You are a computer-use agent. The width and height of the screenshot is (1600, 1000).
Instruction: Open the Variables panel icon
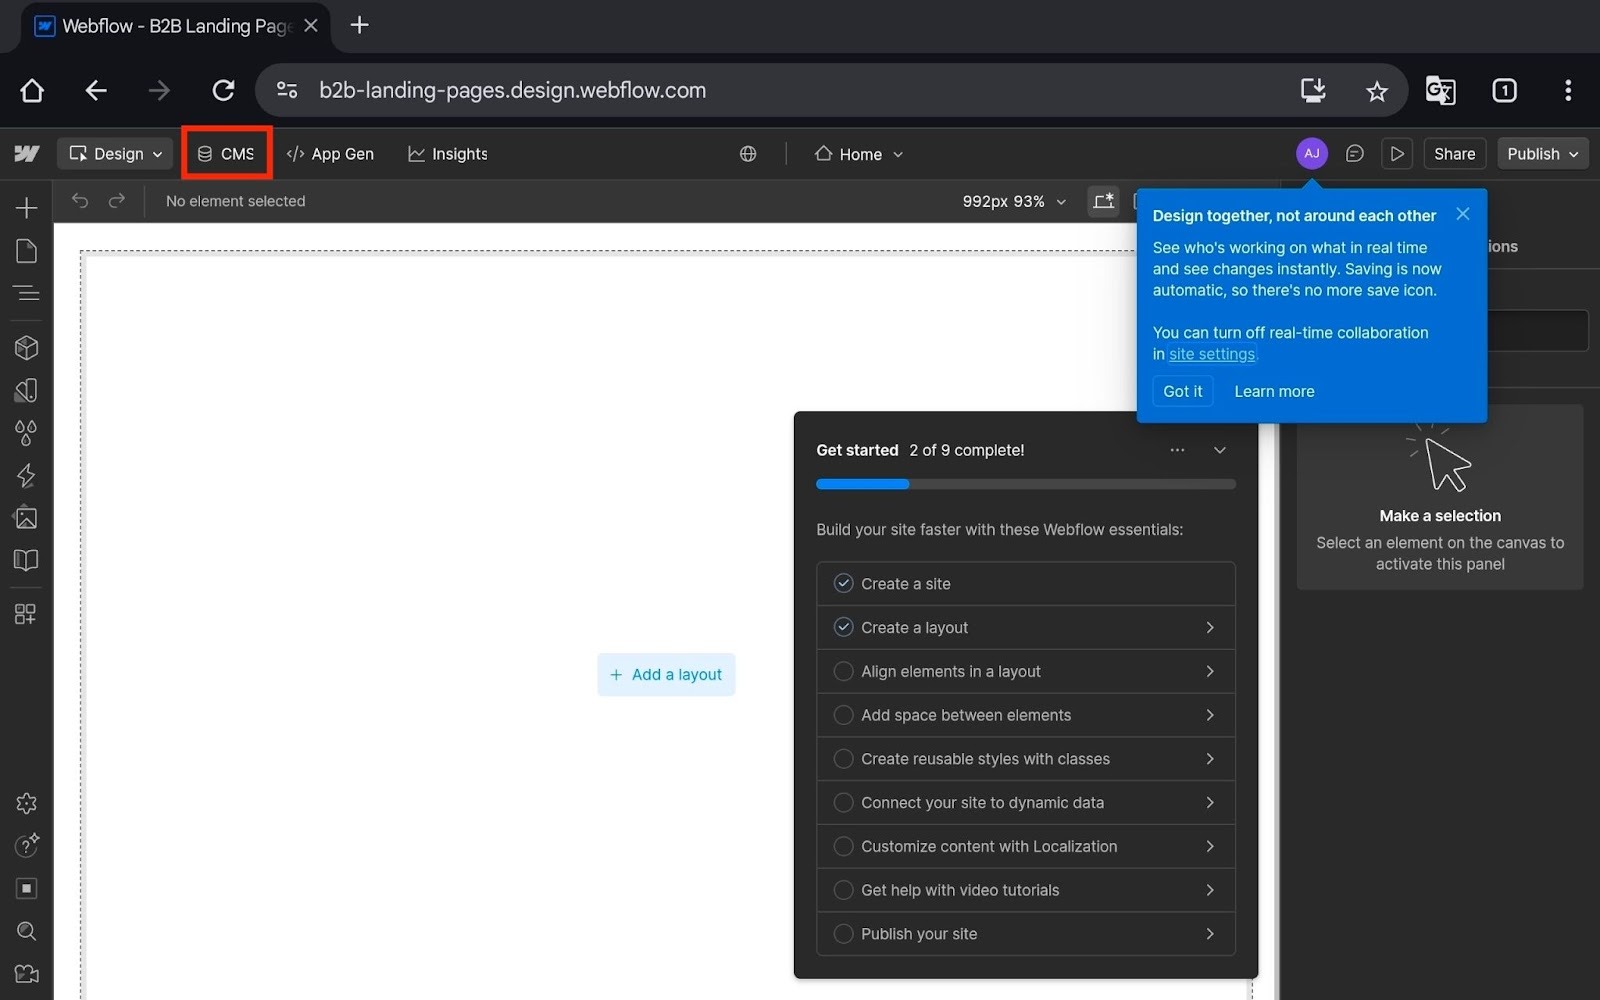tap(27, 390)
